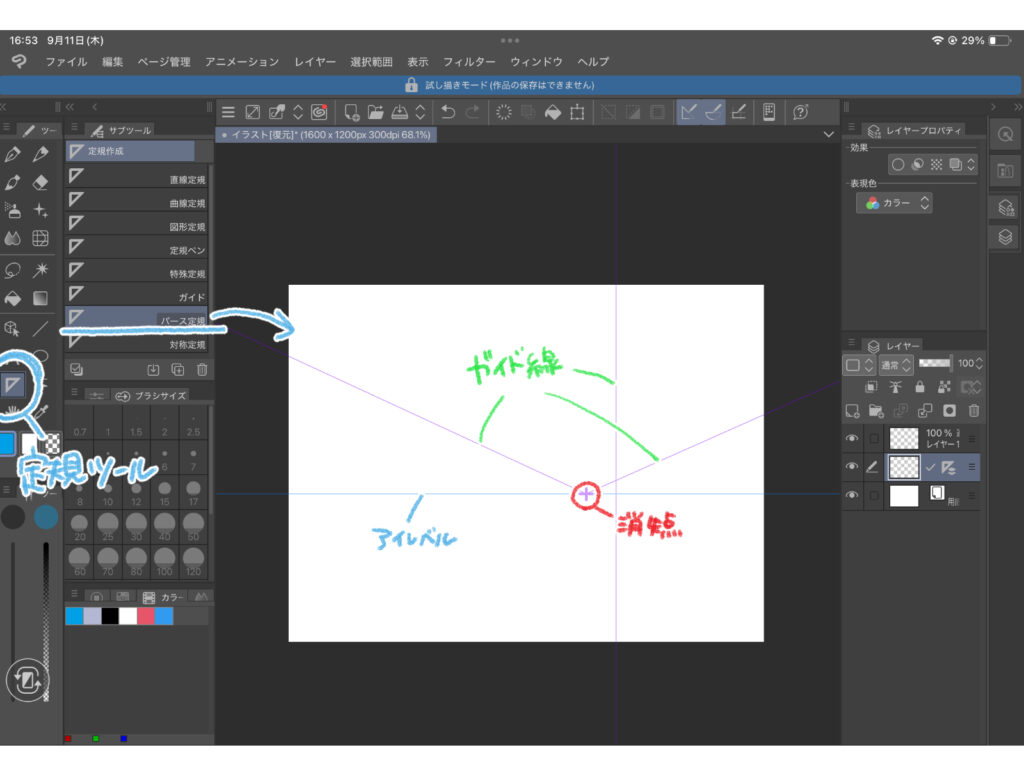
Task: Click the Undo arrow in the command bar
Action: pos(449,112)
